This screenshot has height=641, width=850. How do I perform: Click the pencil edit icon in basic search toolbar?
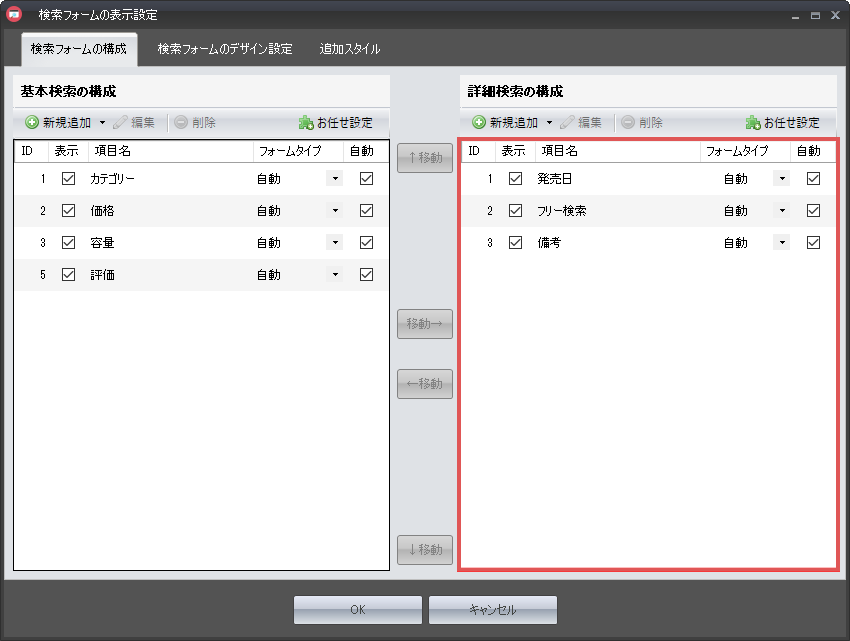coord(120,123)
